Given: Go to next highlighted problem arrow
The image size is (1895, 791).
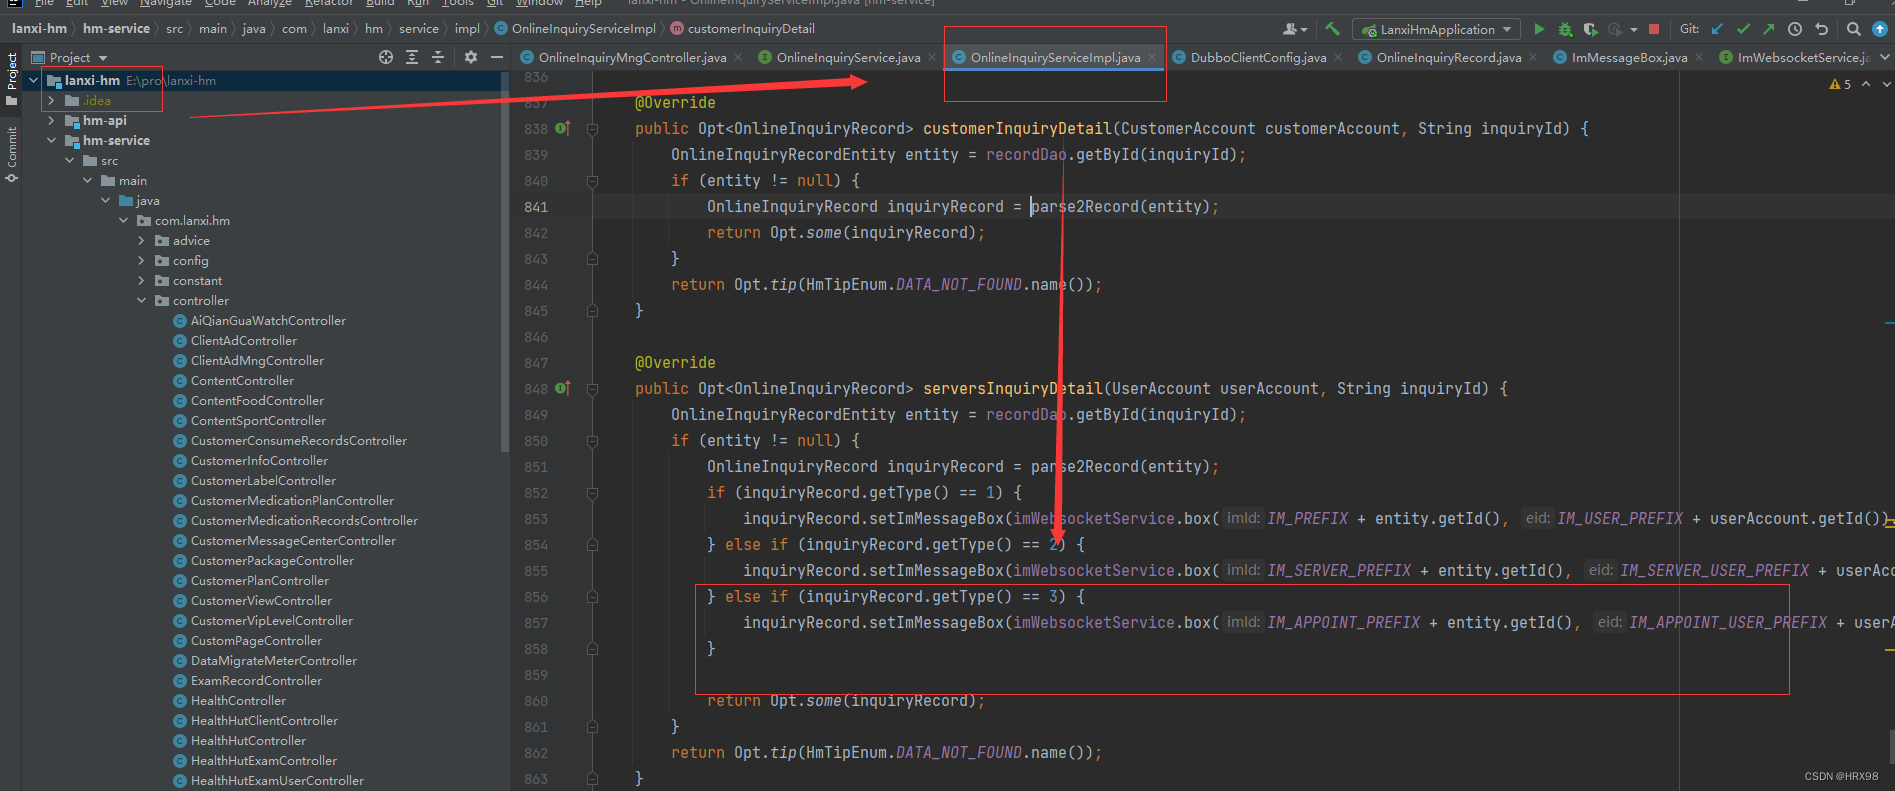Looking at the screenshot, I should coord(1886,84).
